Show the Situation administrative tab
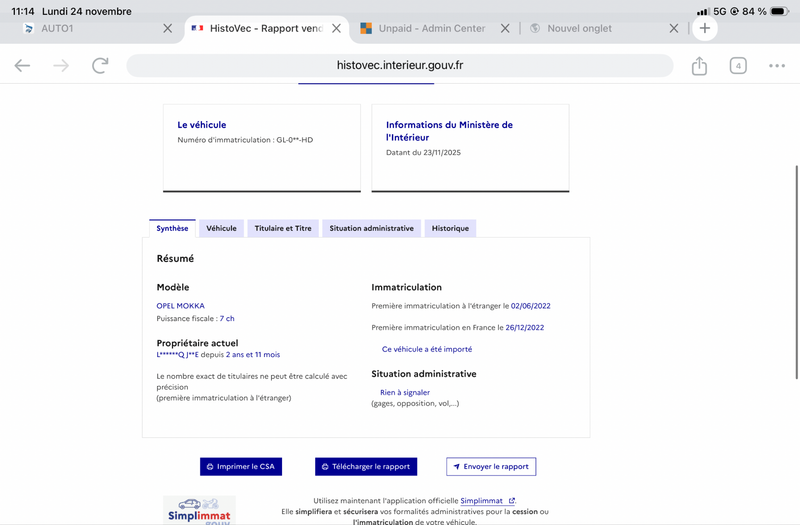This screenshot has height=525, width=800. coord(371,228)
